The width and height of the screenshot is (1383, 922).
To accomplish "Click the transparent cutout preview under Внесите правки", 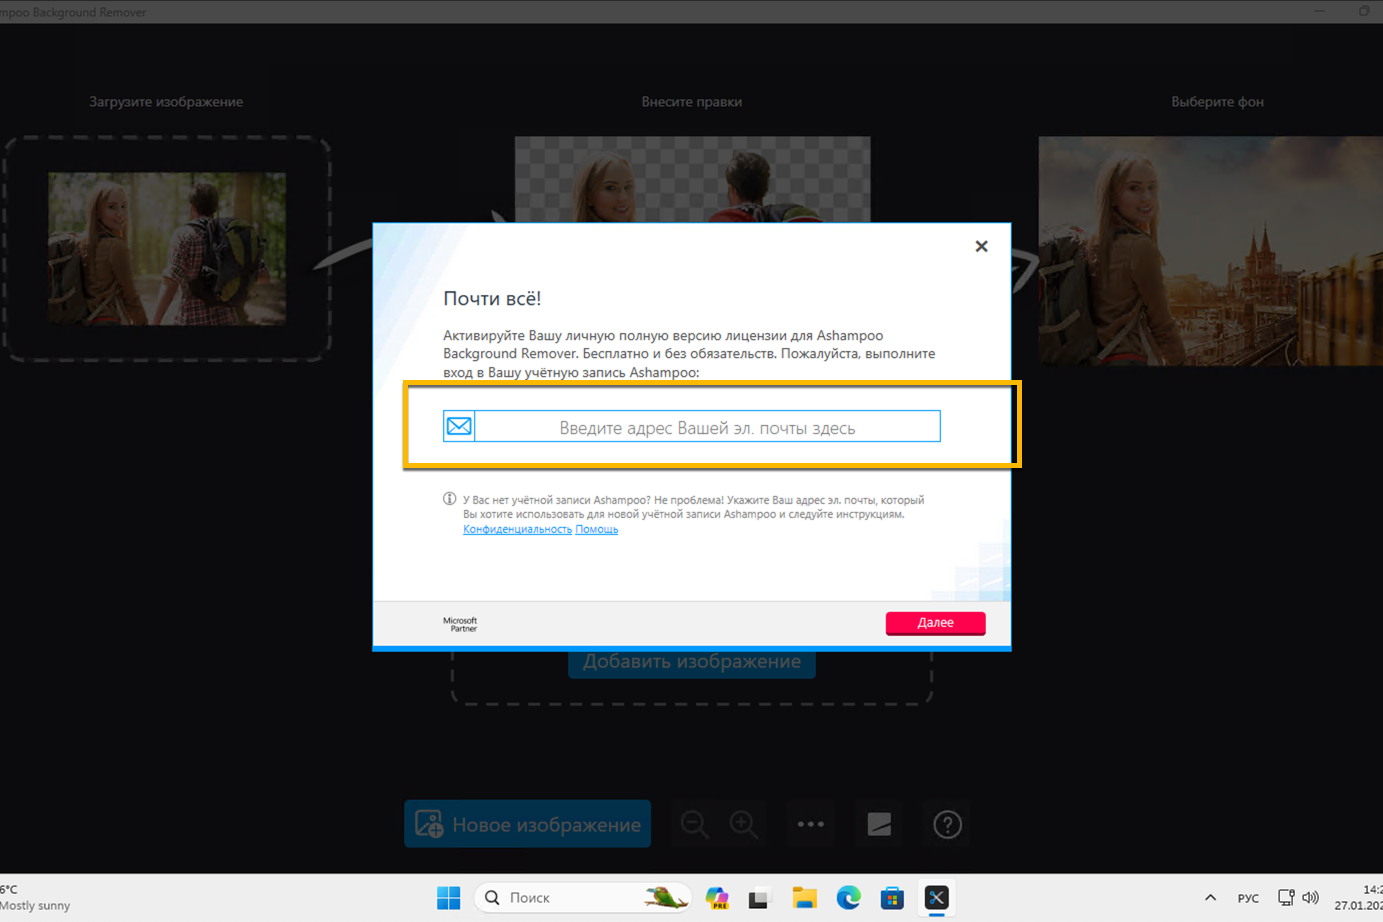I will click(x=692, y=180).
